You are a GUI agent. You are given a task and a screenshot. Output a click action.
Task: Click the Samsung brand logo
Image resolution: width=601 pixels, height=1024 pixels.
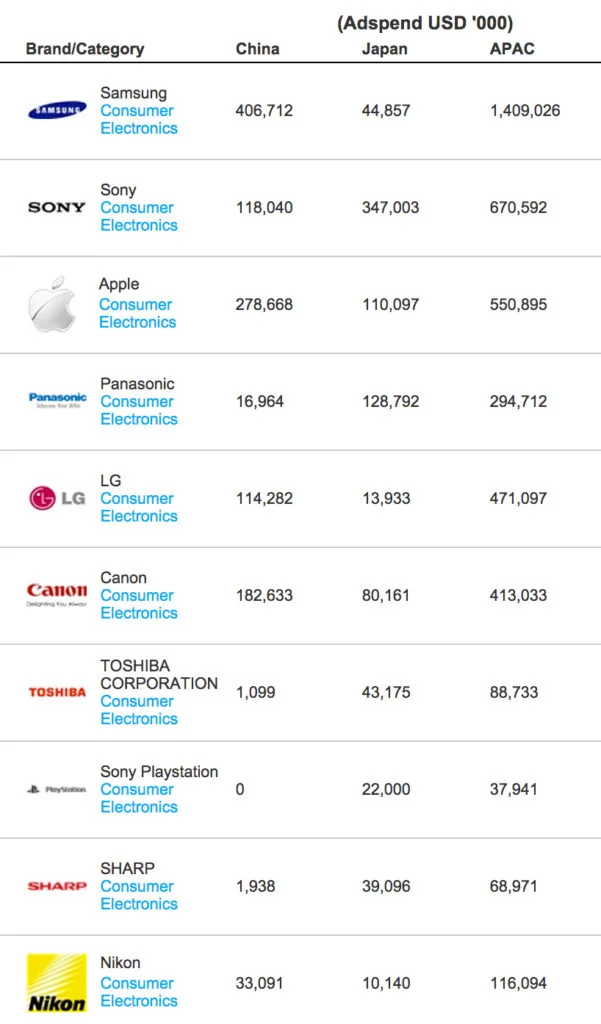[57, 110]
